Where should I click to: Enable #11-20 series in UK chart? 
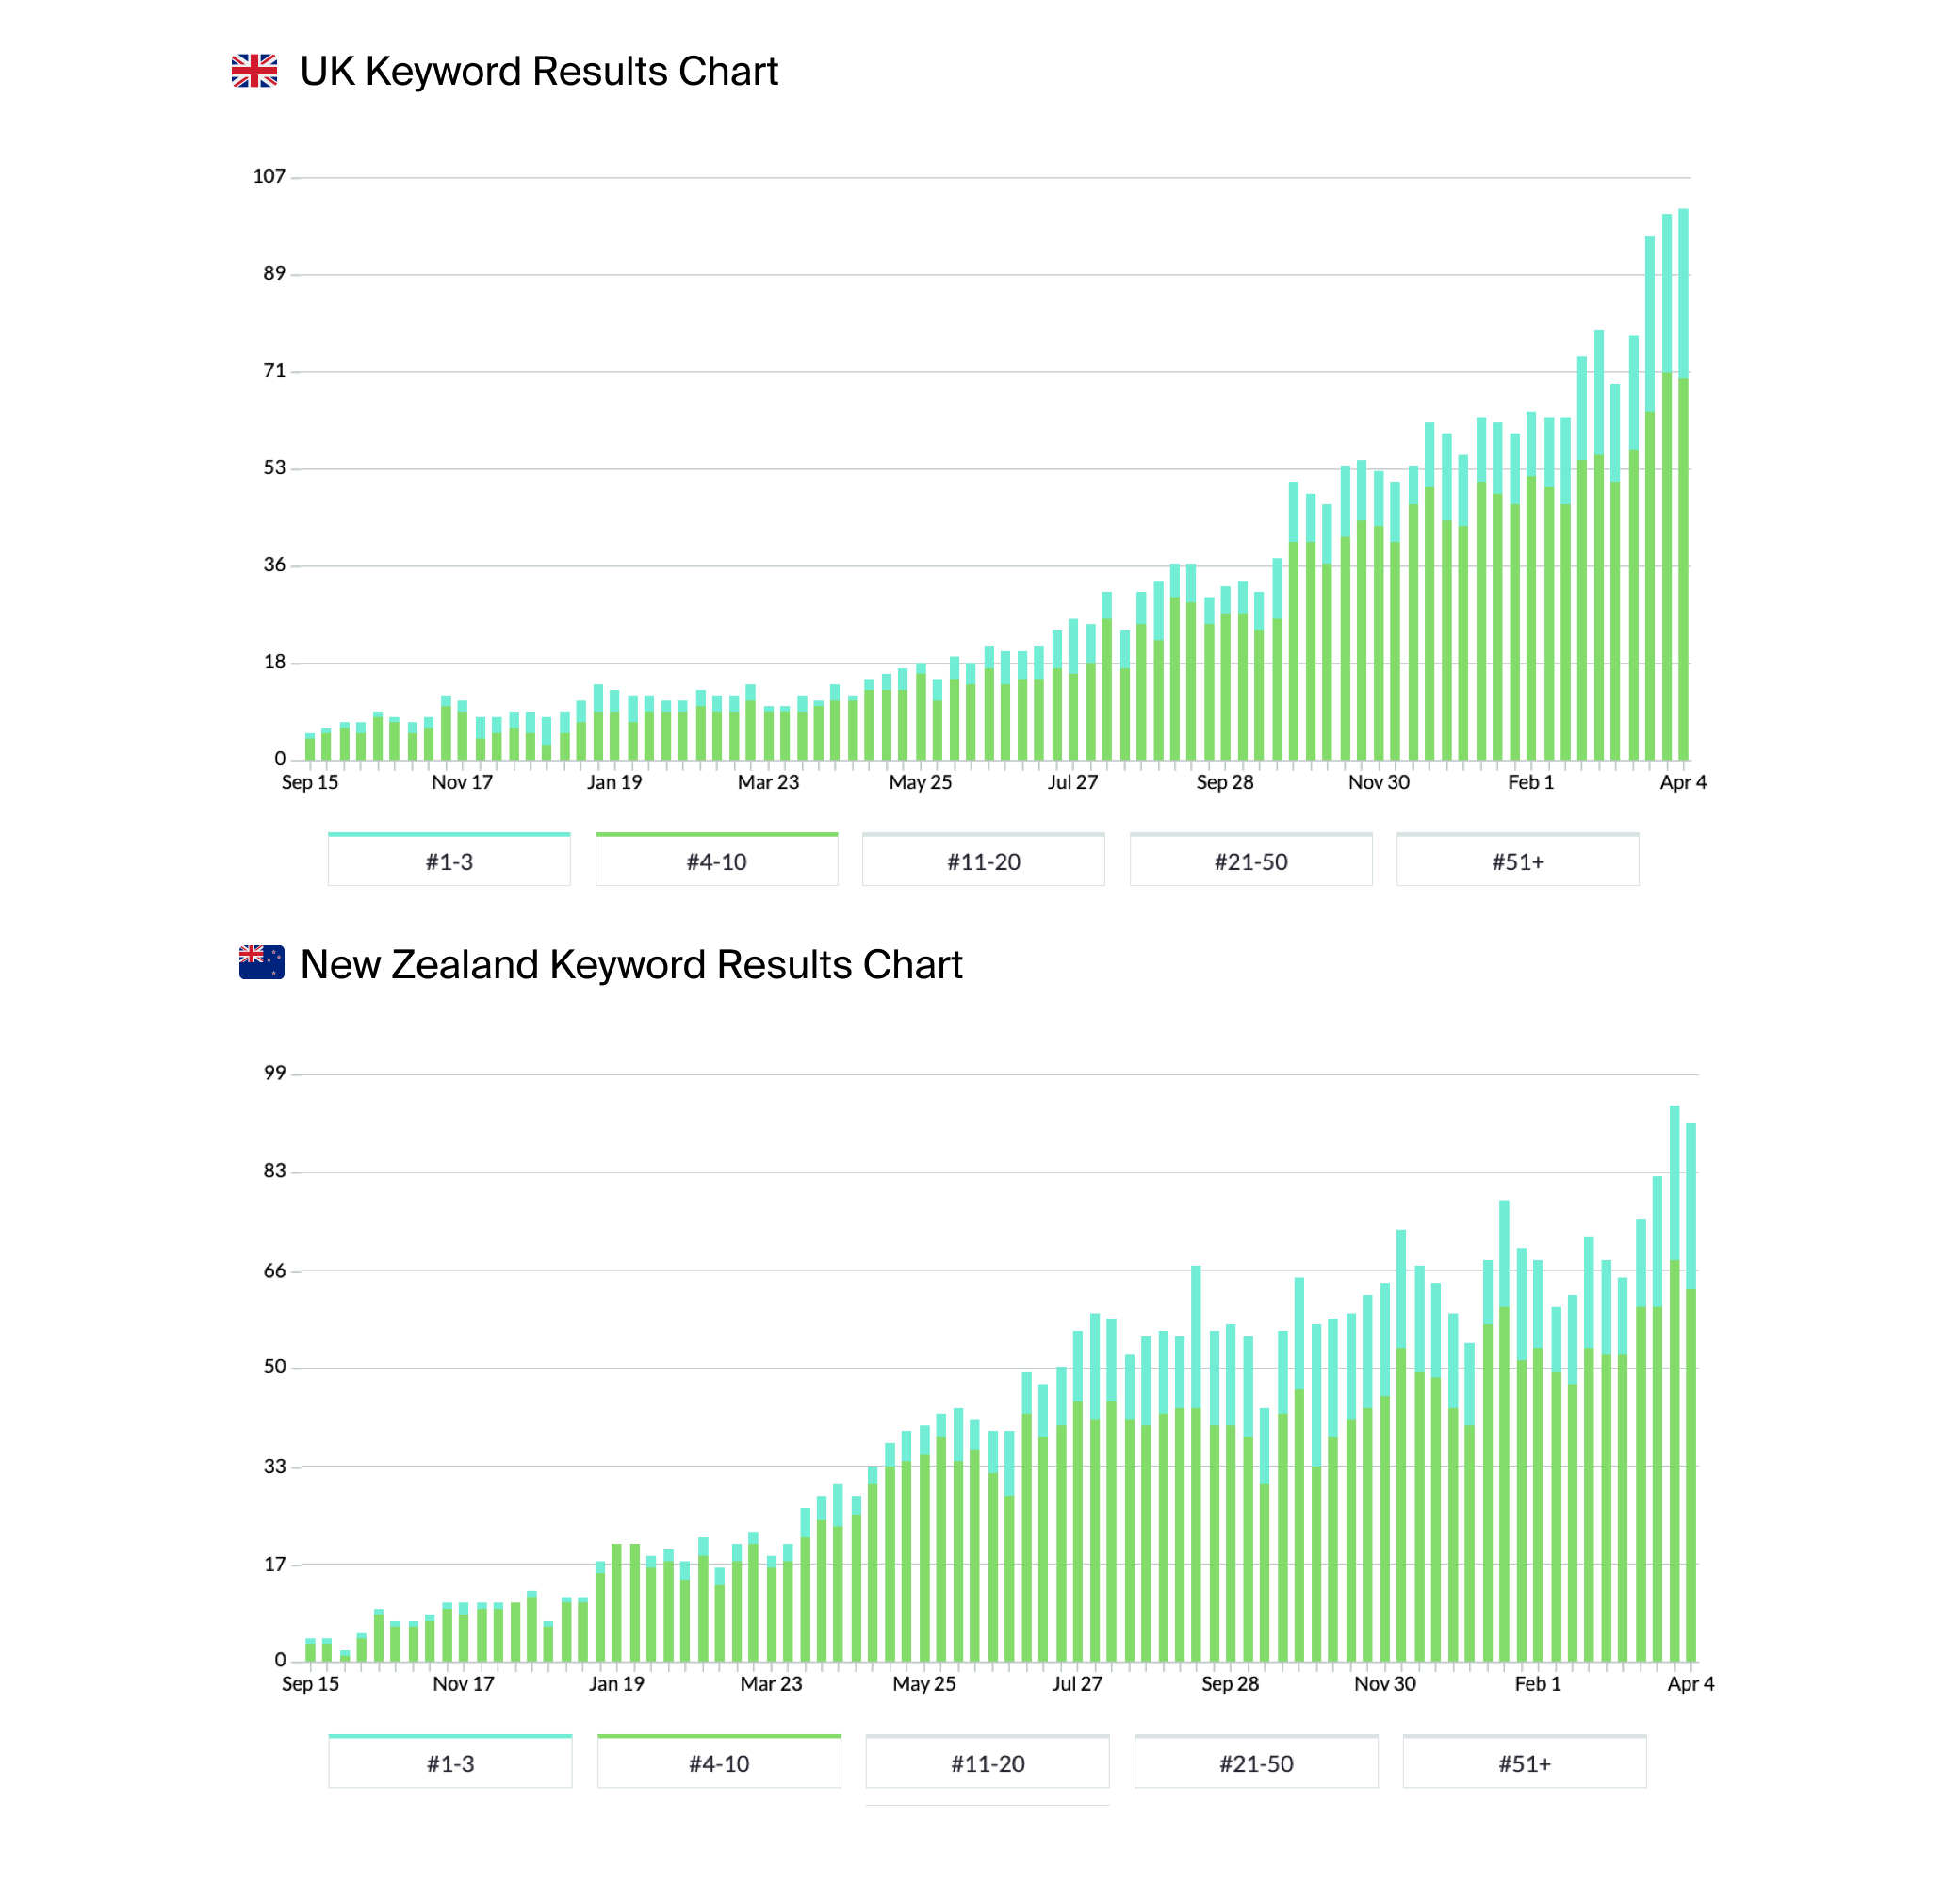tap(983, 860)
